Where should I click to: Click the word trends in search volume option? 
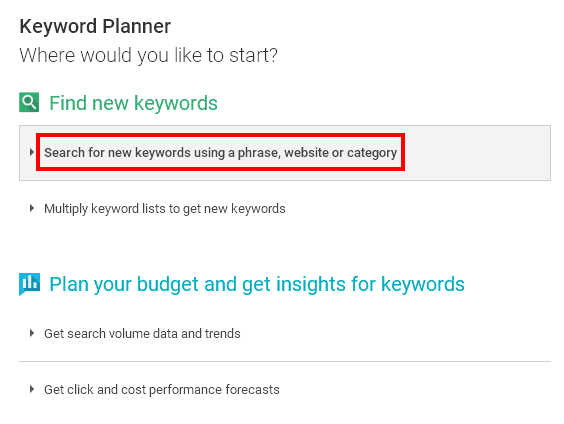pos(223,333)
